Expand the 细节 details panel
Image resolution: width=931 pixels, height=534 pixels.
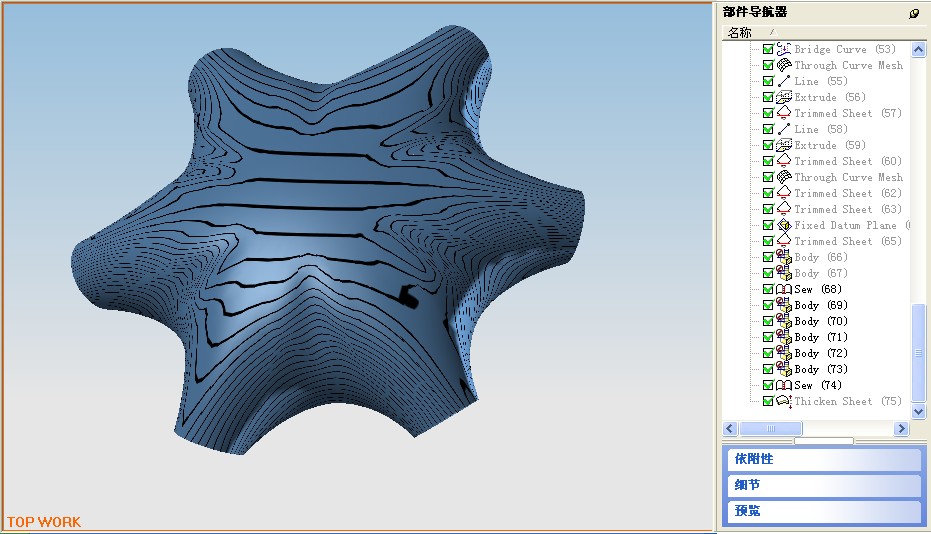tap(824, 485)
